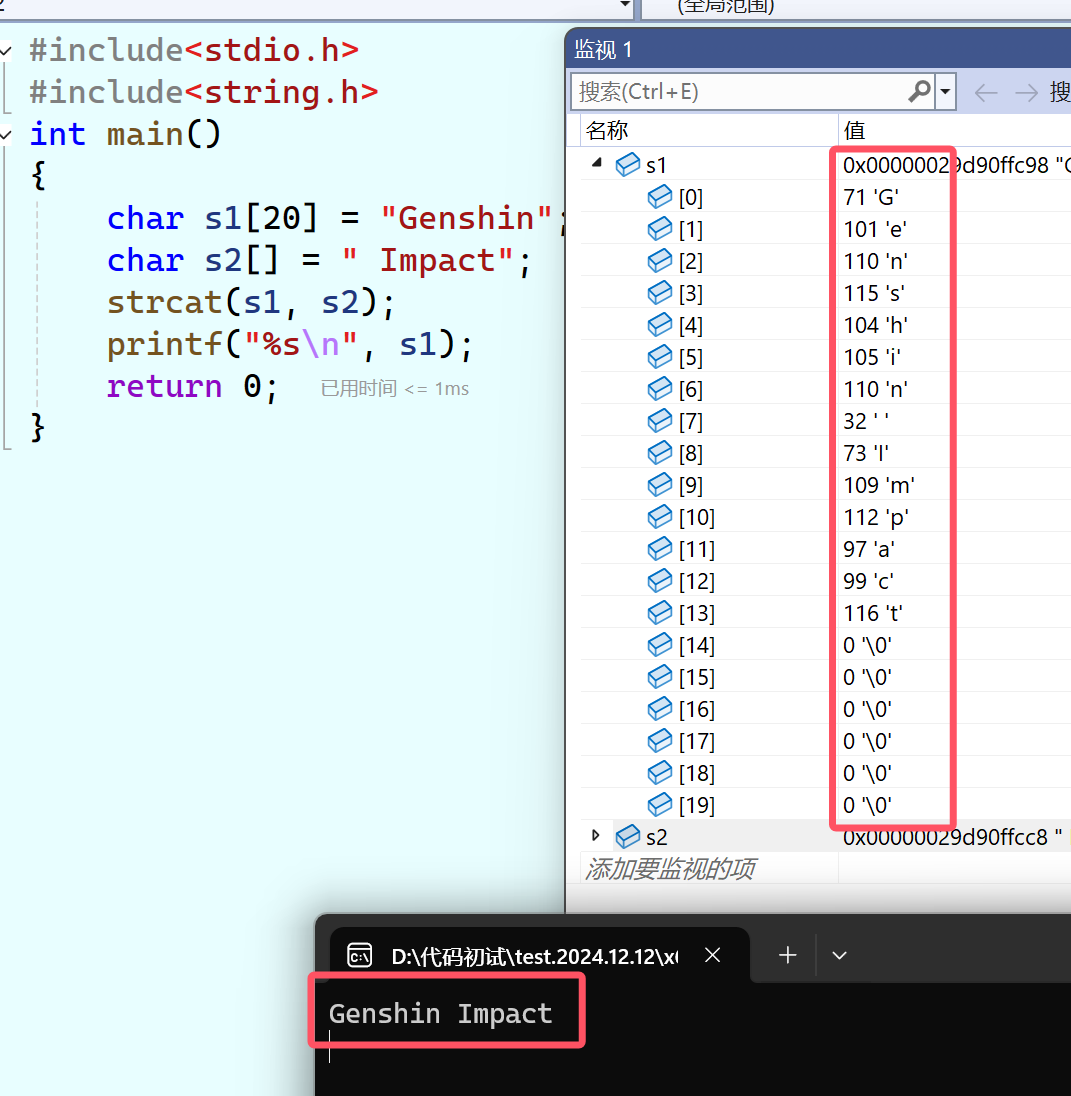The image size is (1071, 1096).
Task: Select value 104 'h' in Watch list
Action: pos(876,325)
